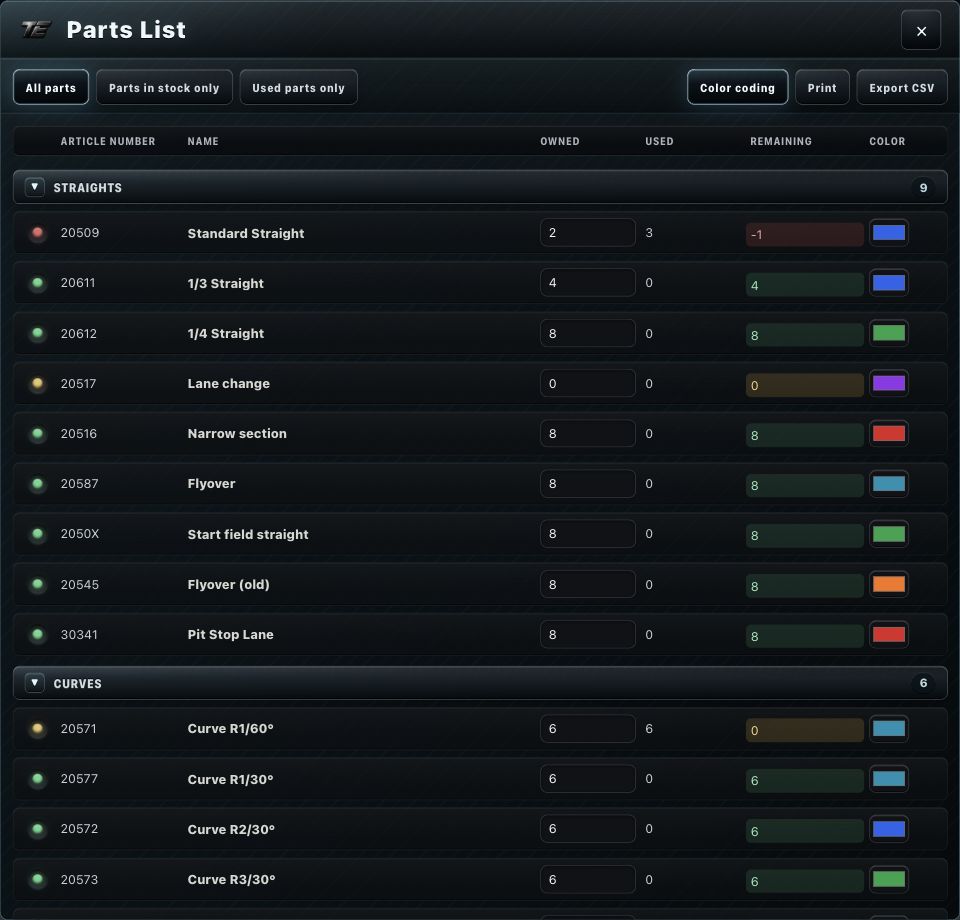Image resolution: width=960 pixels, height=920 pixels.
Task: Switch to Parts in stock only filter
Action: 164,88
